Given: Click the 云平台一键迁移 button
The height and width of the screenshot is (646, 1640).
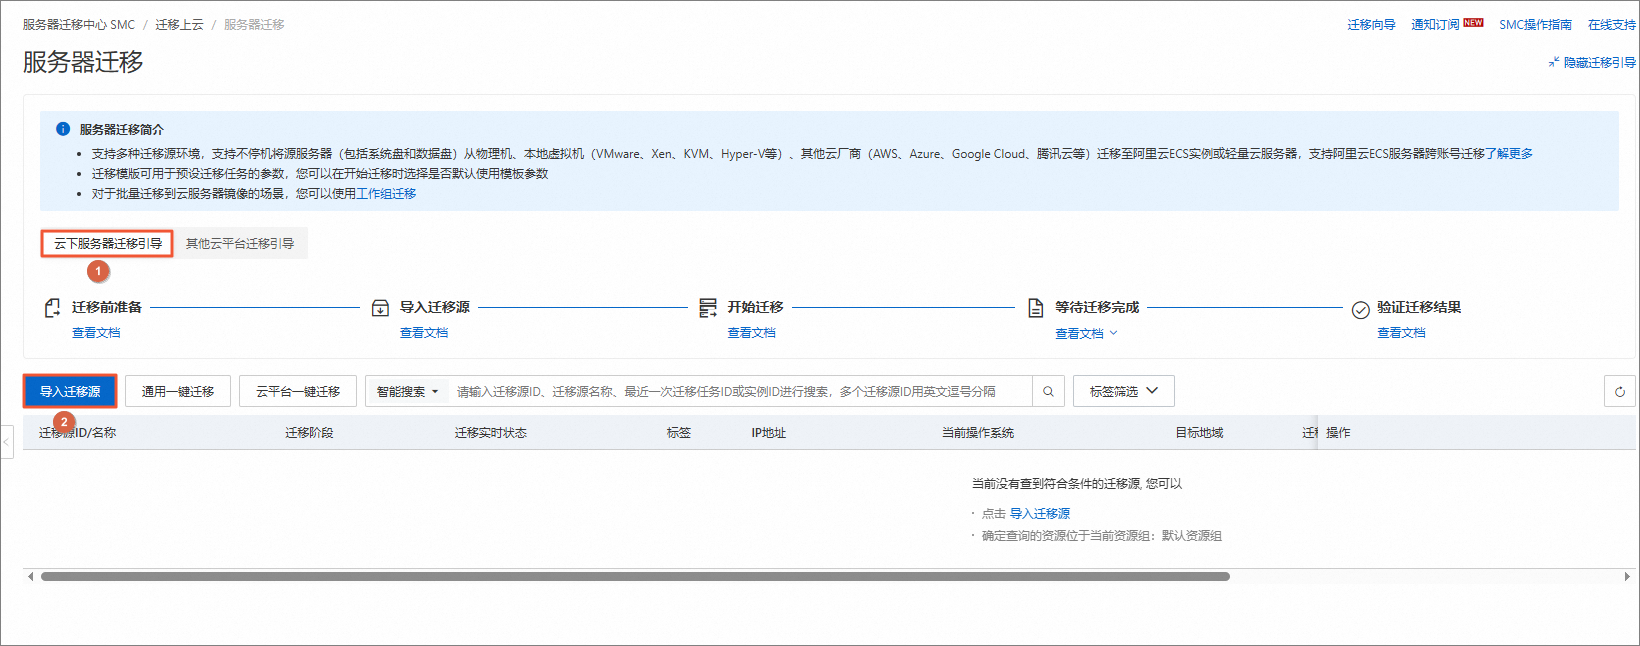Looking at the screenshot, I should coord(298,391).
